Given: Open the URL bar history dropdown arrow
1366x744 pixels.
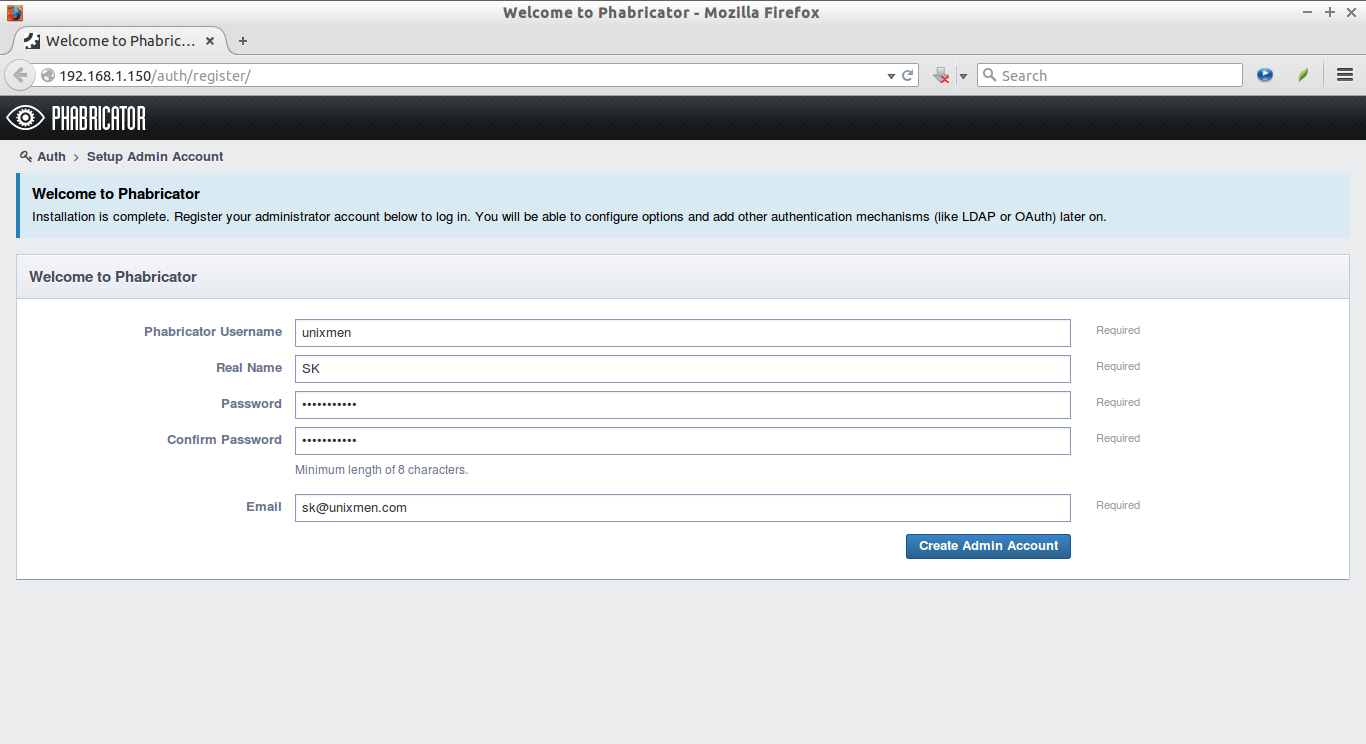Looking at the screenshot, I should click(x=891, y=76).
